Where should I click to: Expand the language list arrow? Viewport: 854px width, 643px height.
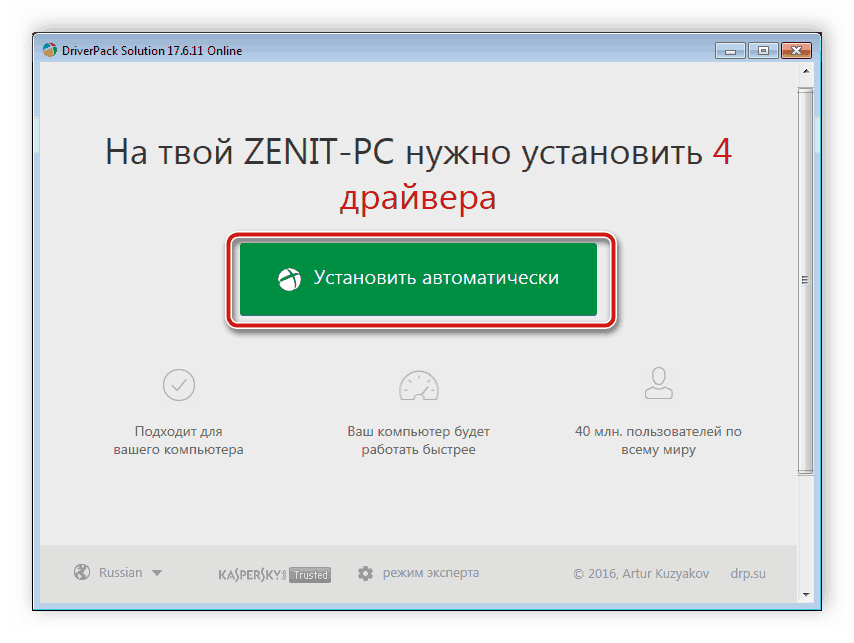pos(157,573)
